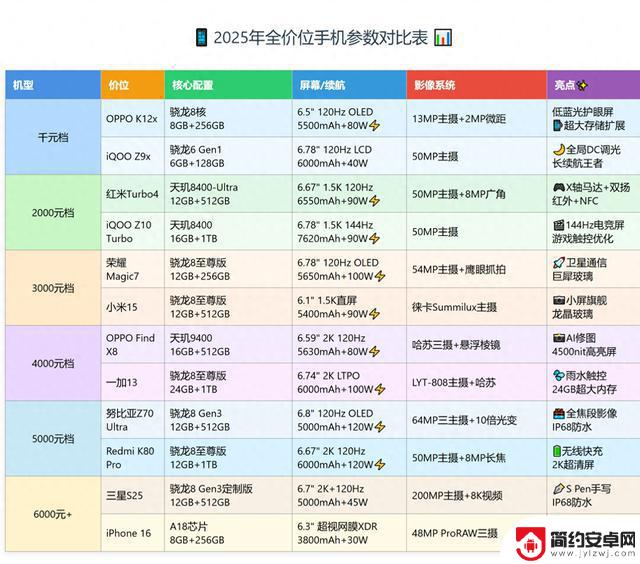Image resolution: width=640 pixels, height=564 pixels.
Task: Click the icon before 144Hz电竞屏
Action: [x=559, y=225]
